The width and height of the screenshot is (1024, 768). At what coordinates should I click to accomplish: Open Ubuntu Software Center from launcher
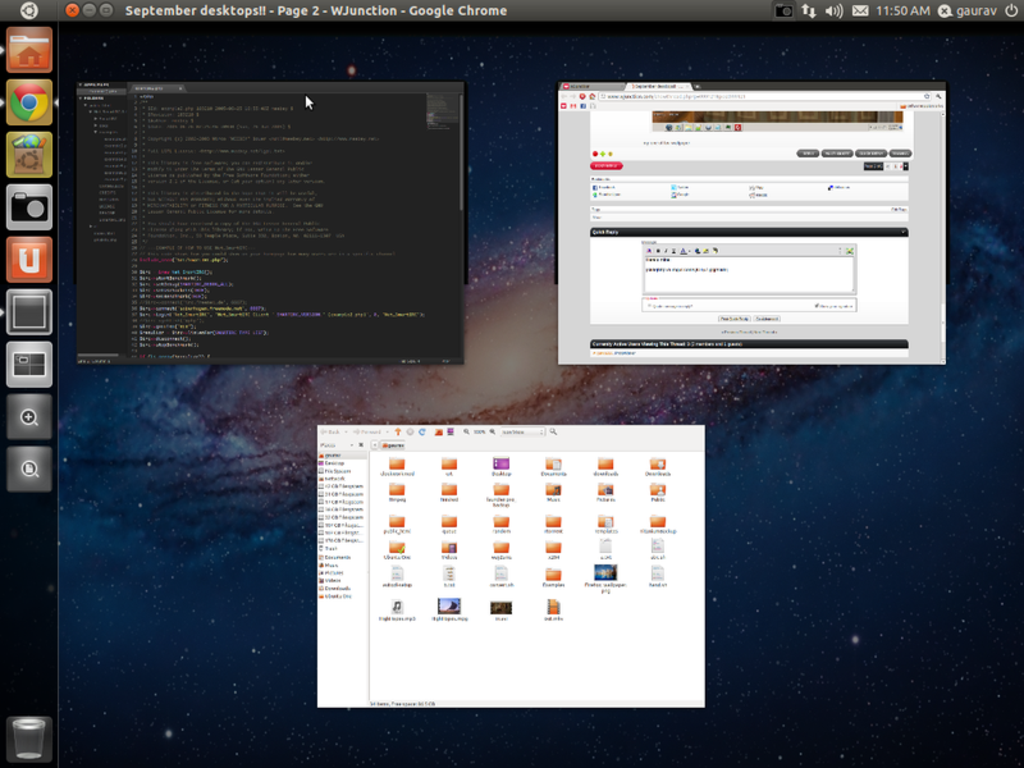(29, 154)
